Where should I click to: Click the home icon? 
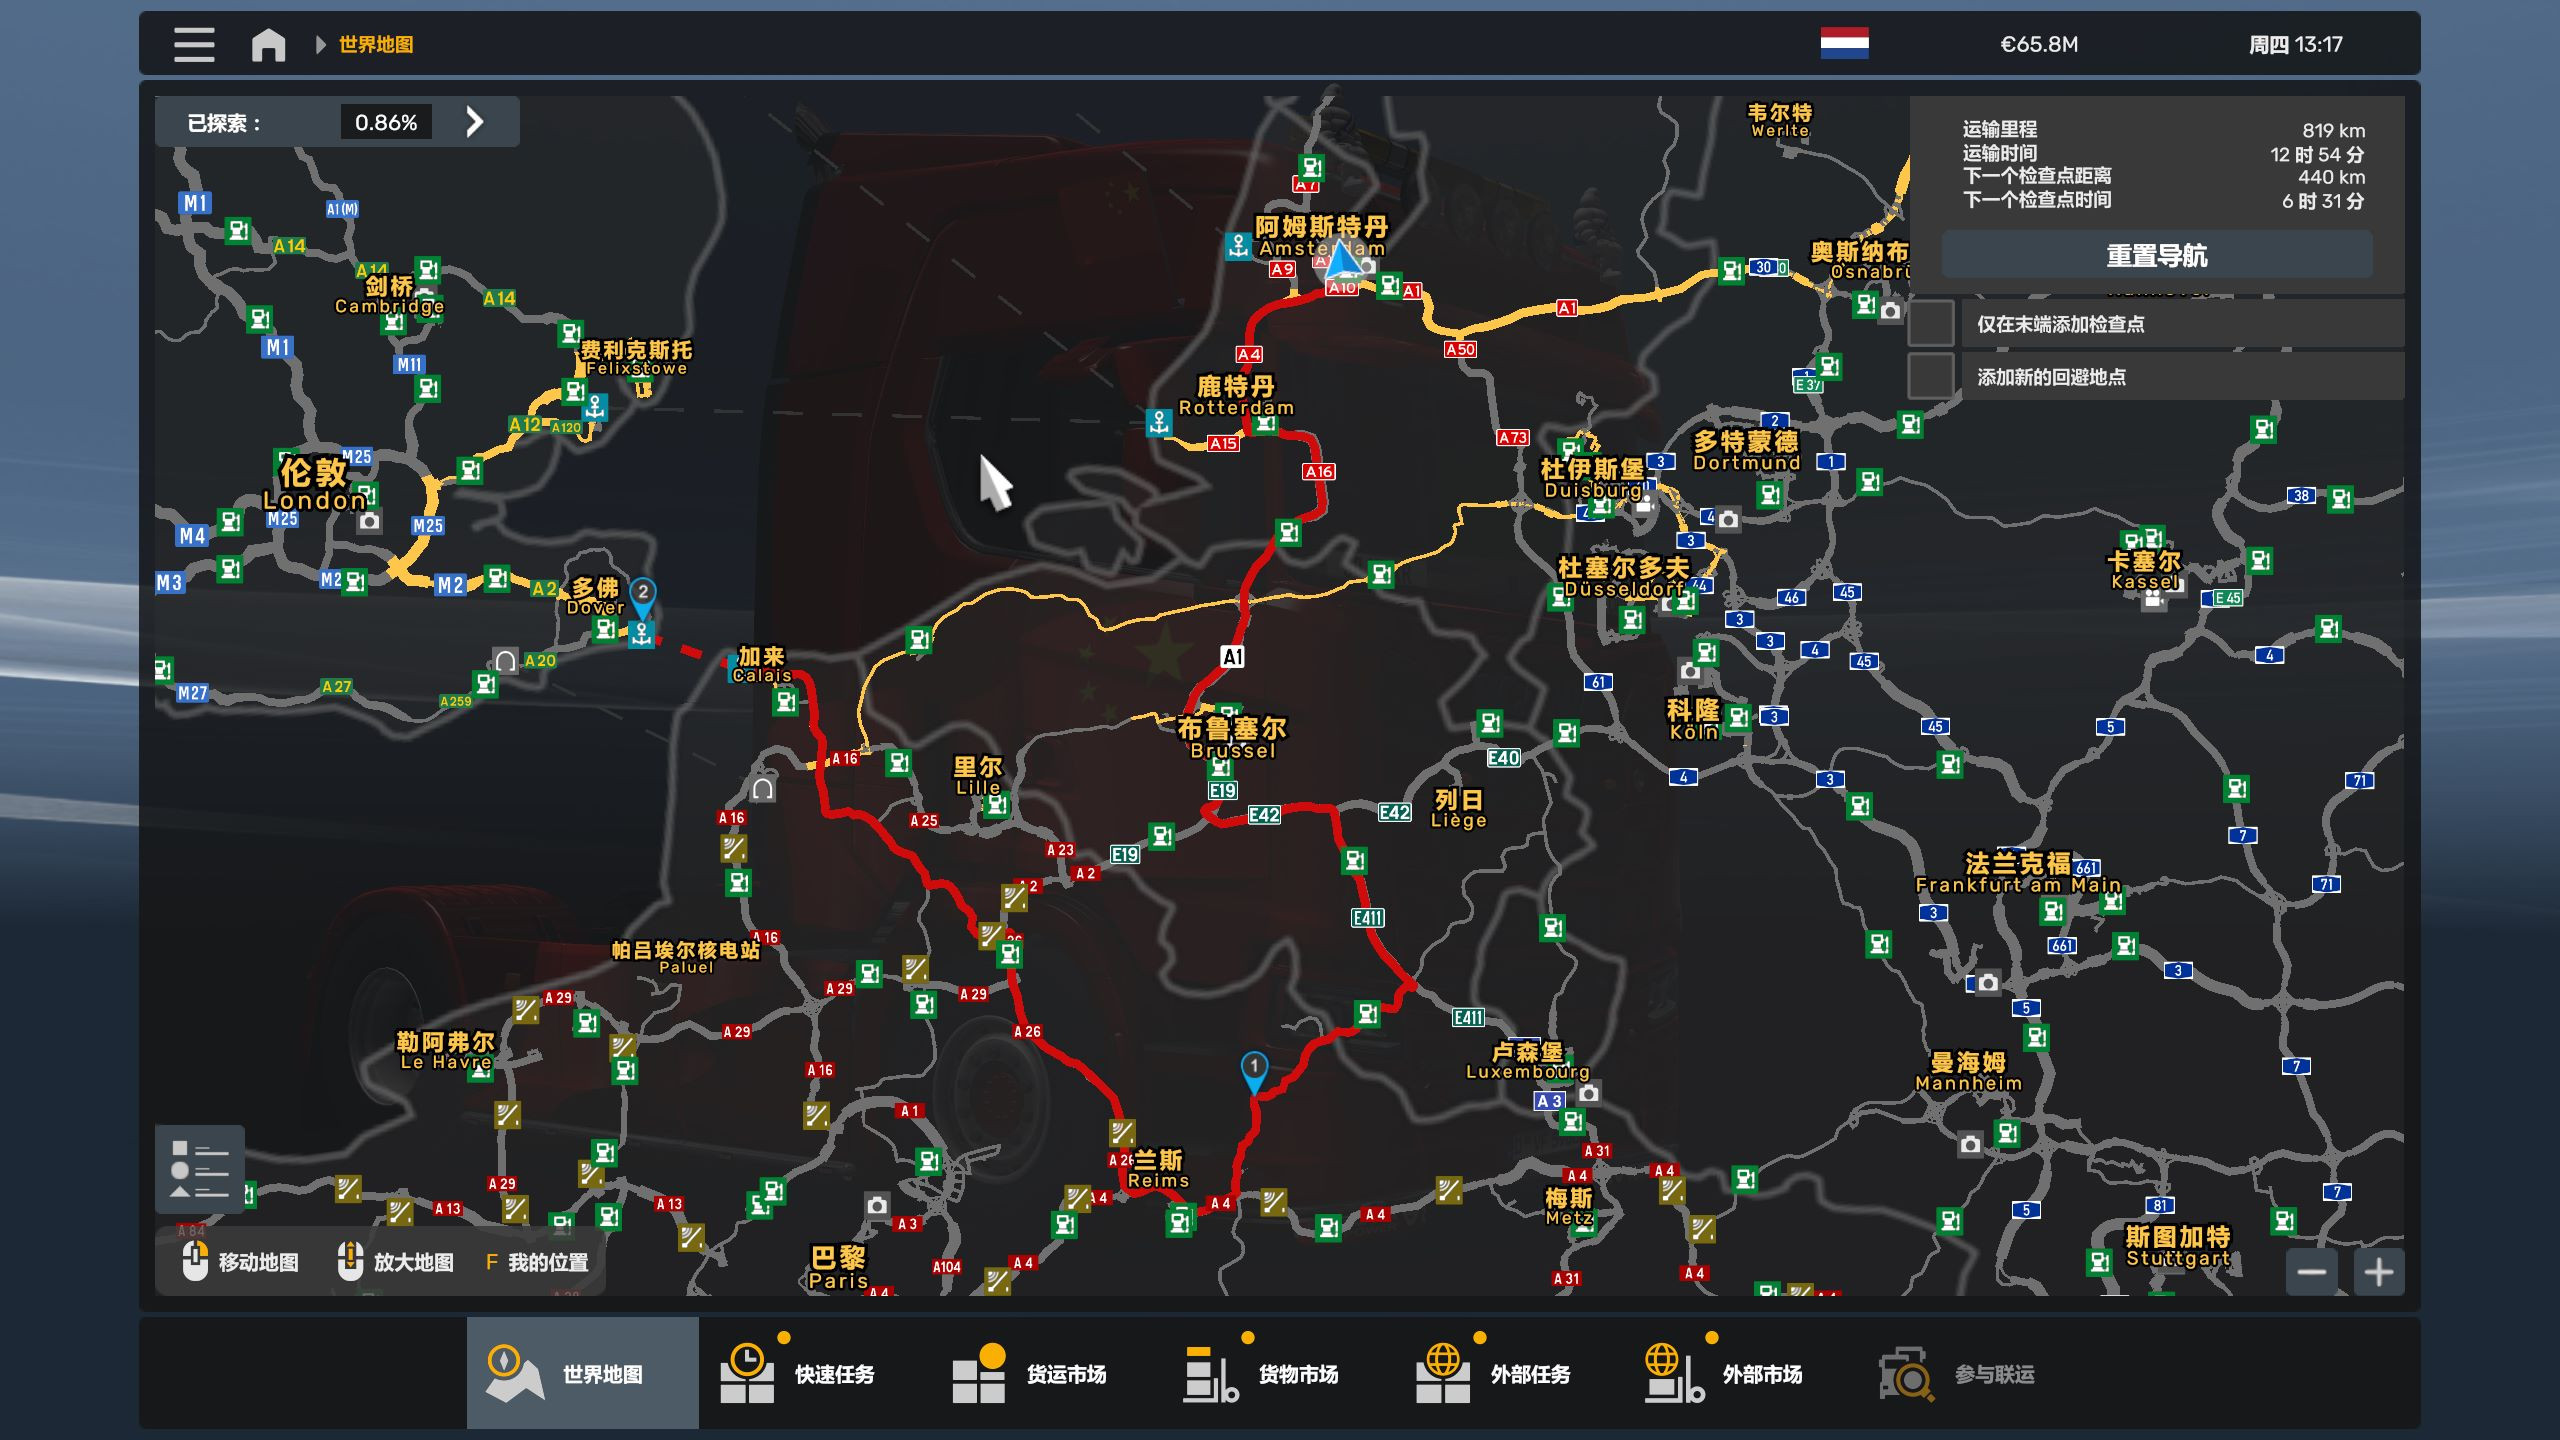(x=268, y=45)
